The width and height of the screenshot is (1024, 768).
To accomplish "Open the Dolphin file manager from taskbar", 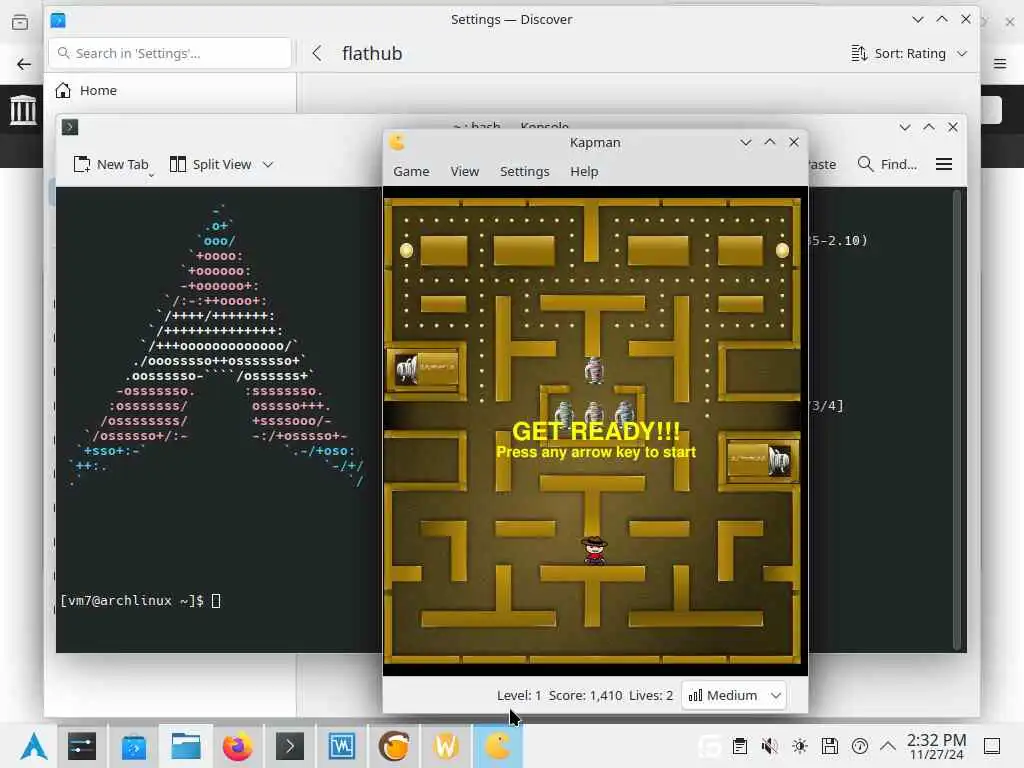I will click(x=186, y=746).
